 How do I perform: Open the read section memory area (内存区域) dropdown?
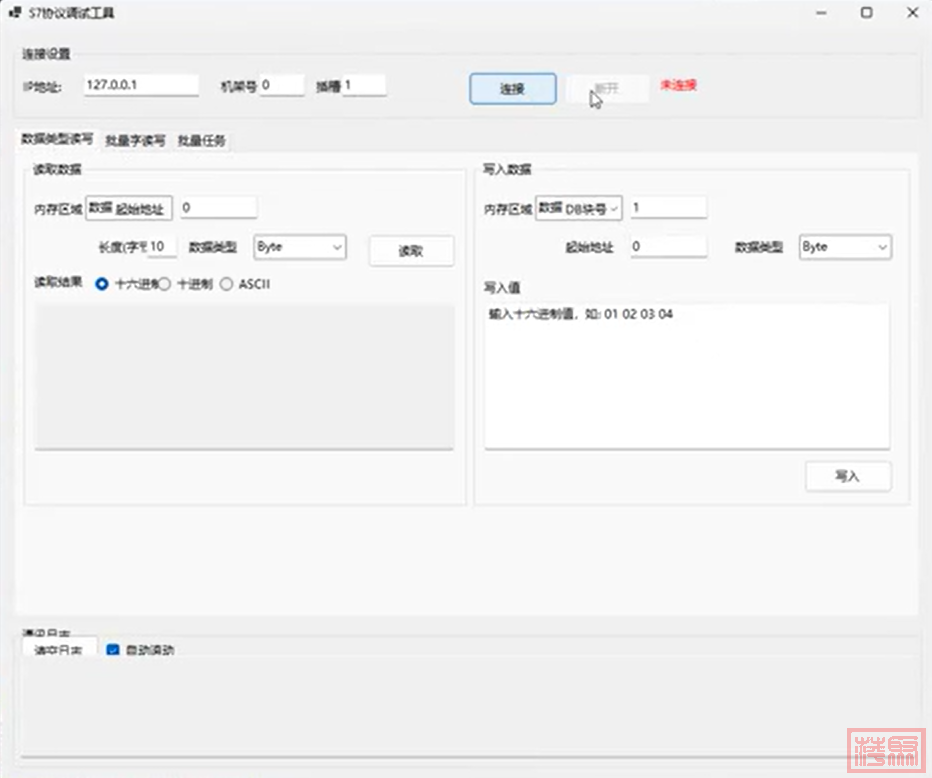pyautogui.click(x=128, y=208)
